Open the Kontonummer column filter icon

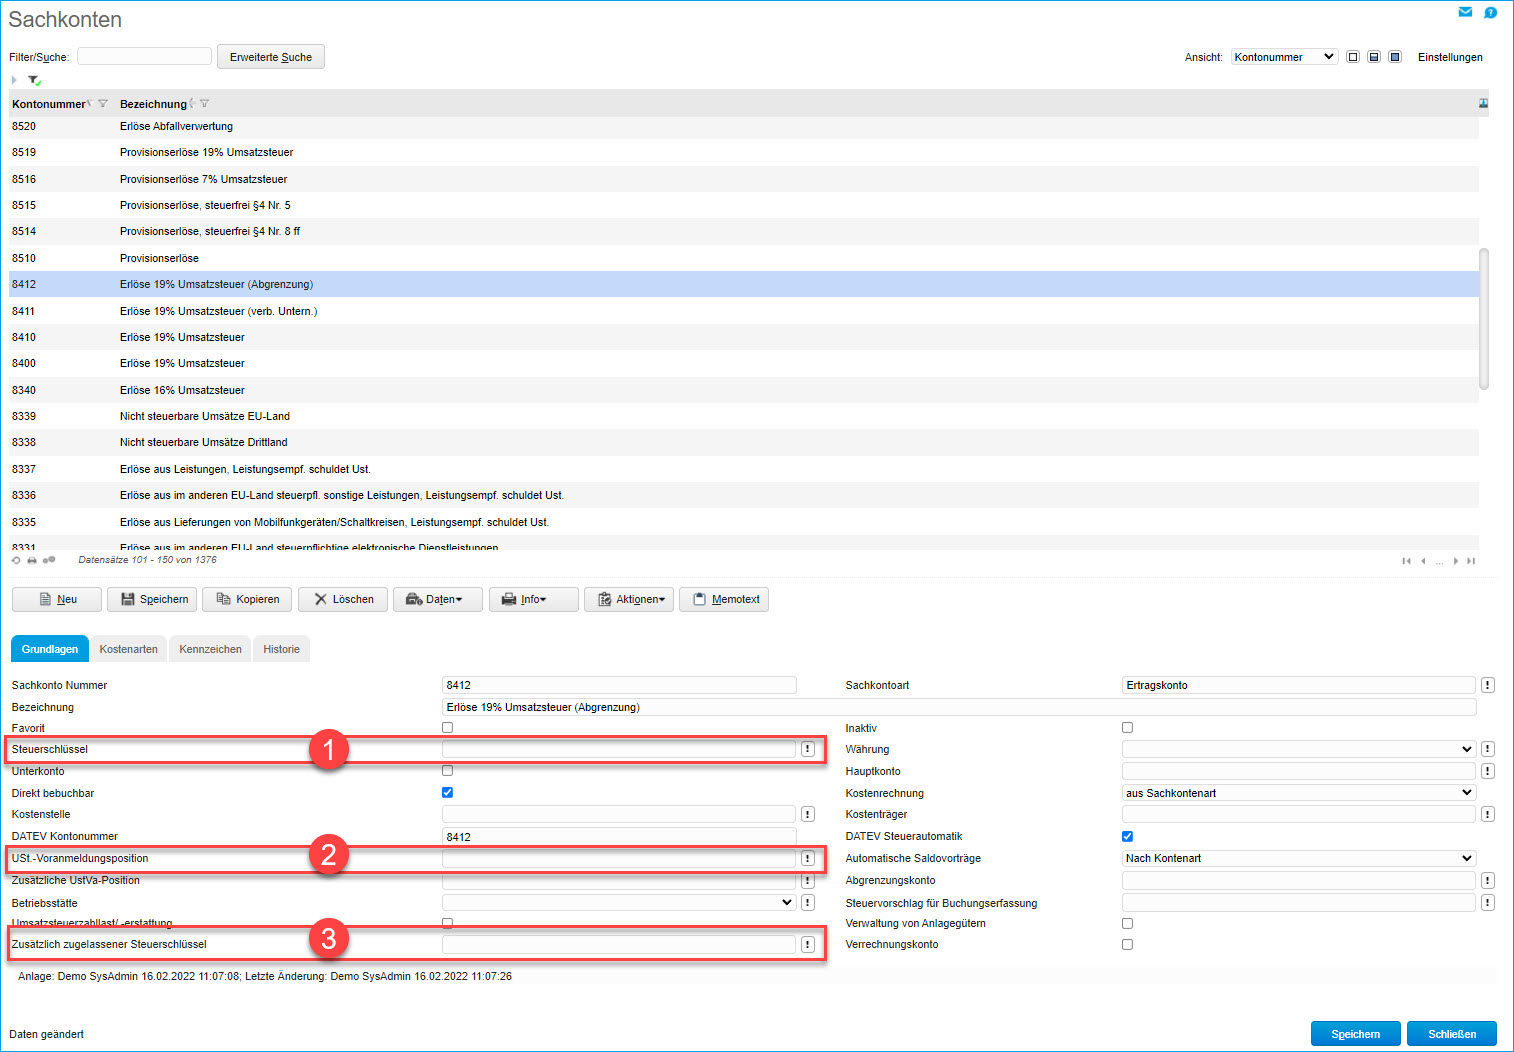[102, 104]
